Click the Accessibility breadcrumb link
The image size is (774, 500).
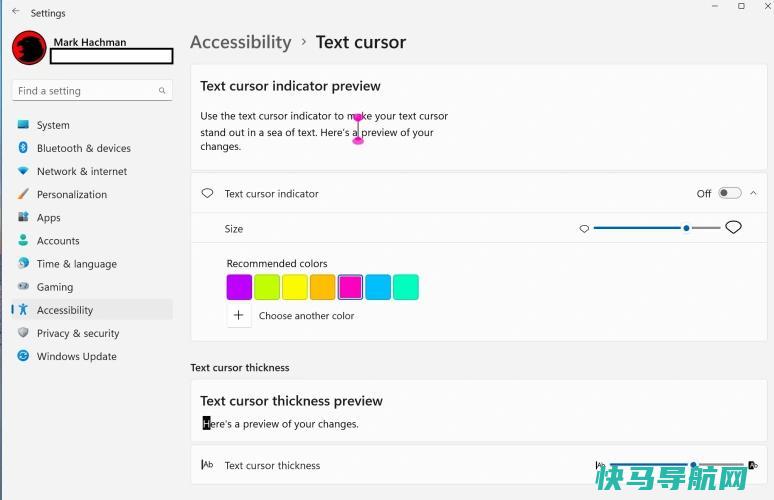[x=241, y=42]
